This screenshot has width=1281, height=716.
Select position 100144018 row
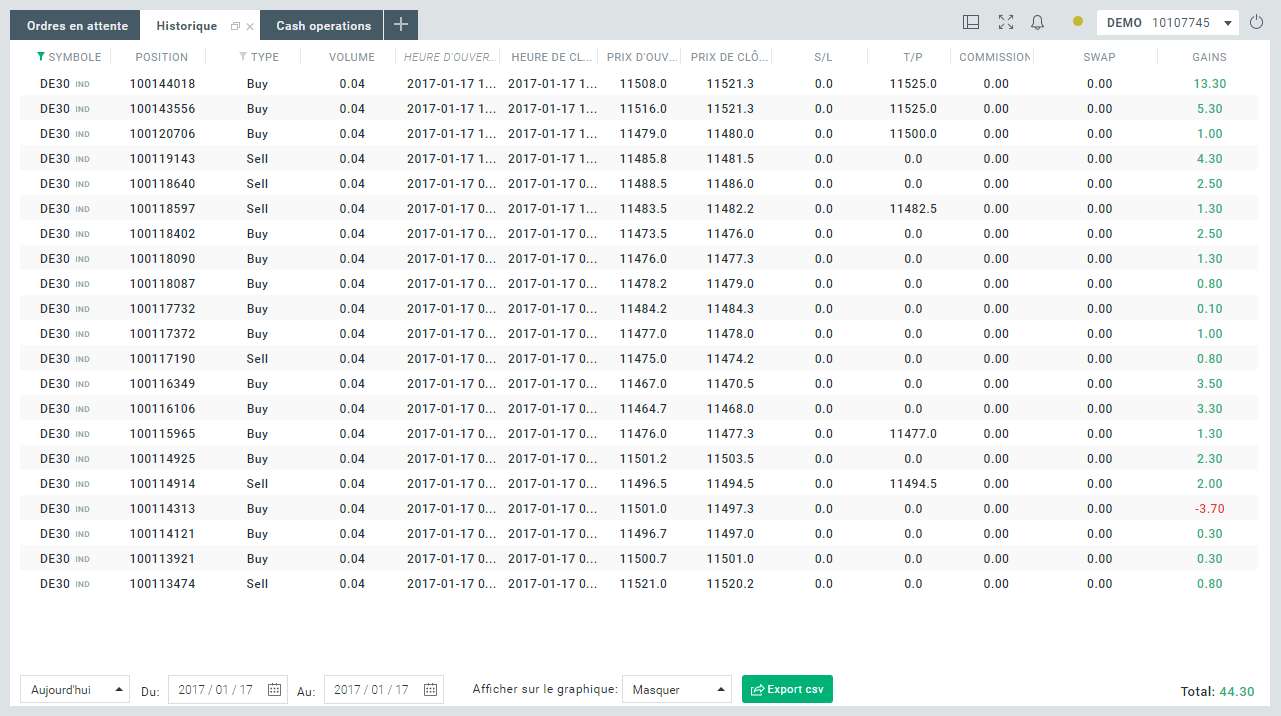638,84
